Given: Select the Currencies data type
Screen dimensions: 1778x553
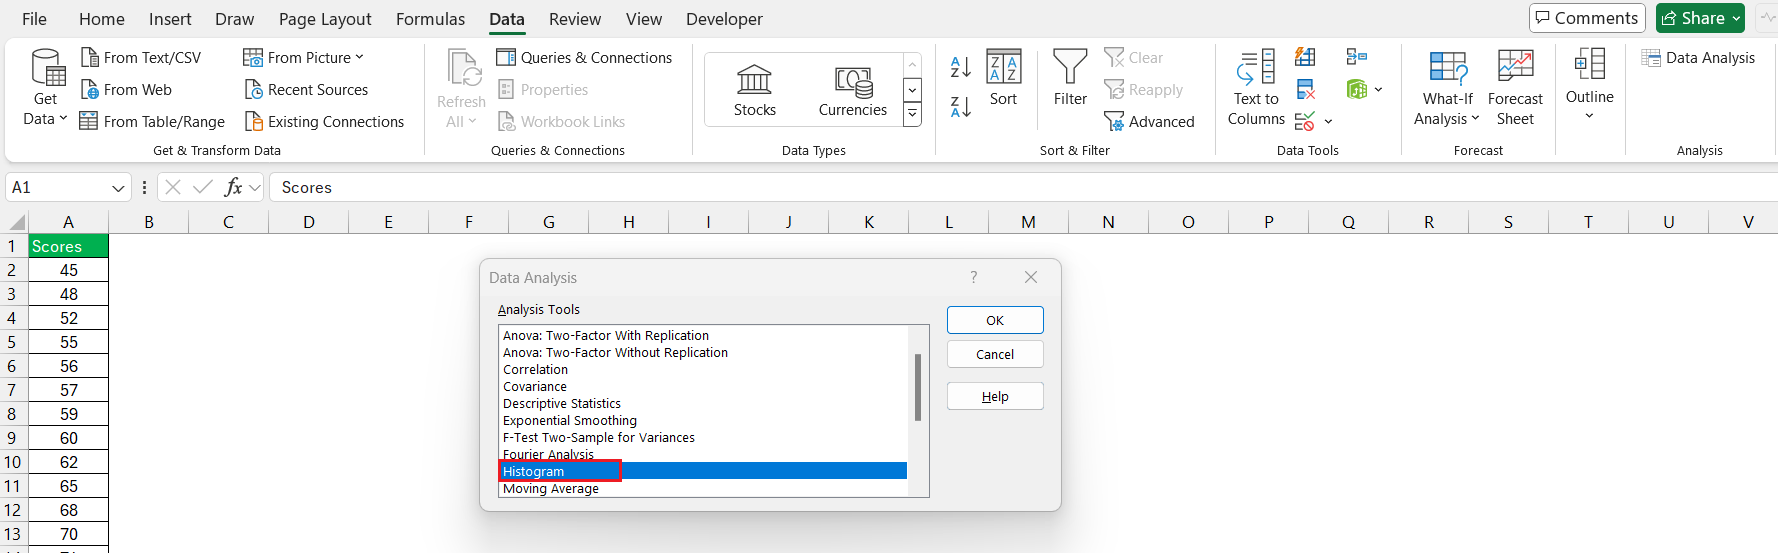Looking at the screenshot, I should (852, 91).
